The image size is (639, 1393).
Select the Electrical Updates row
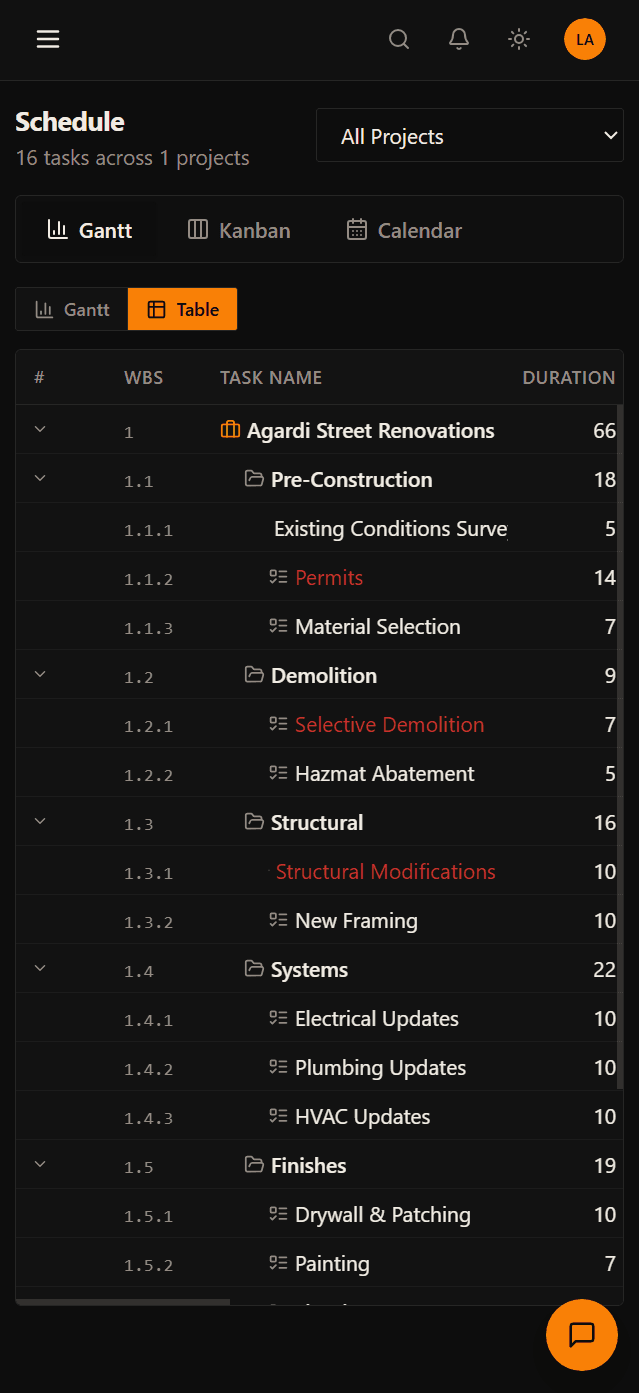(x=376, y=1018)
